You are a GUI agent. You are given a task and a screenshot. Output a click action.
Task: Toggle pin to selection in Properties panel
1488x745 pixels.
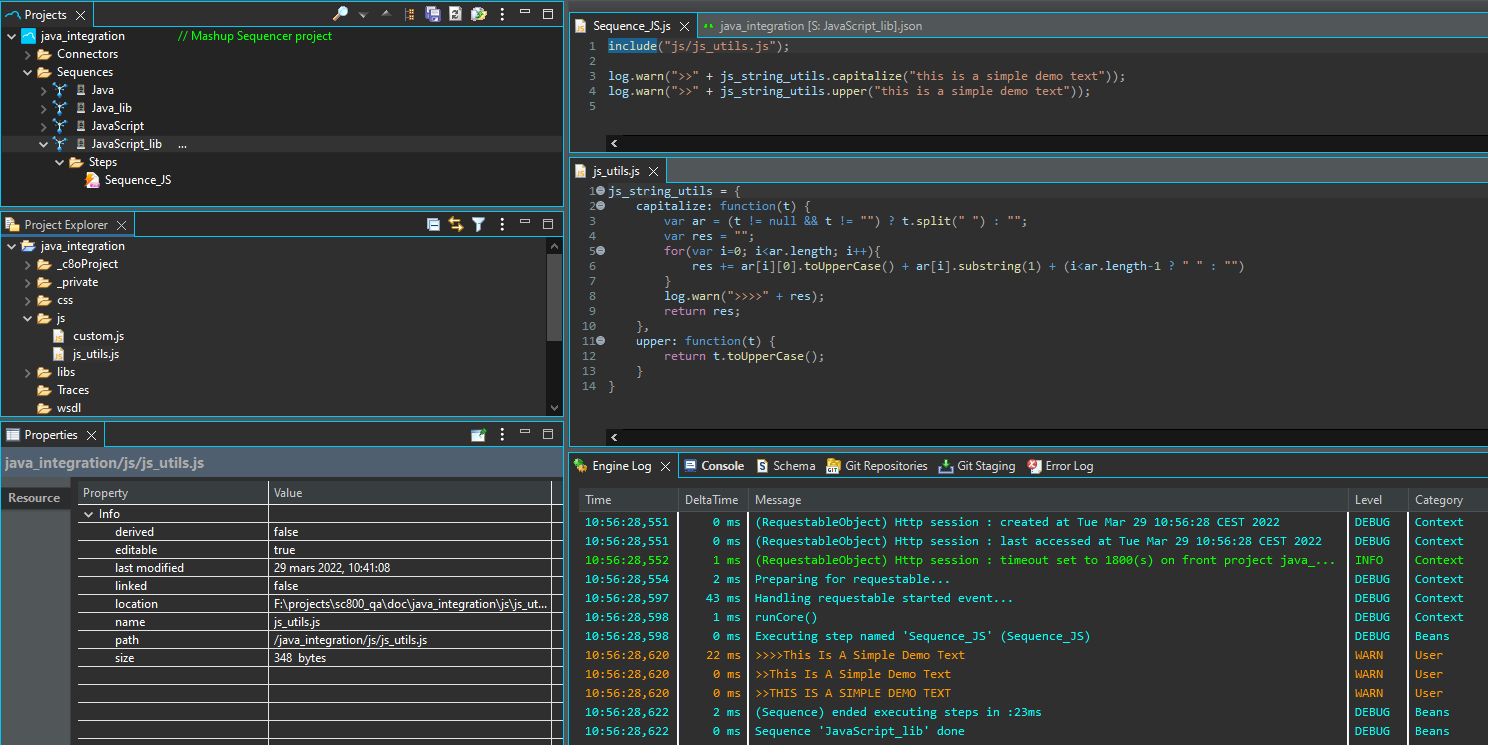pos(478,435)
